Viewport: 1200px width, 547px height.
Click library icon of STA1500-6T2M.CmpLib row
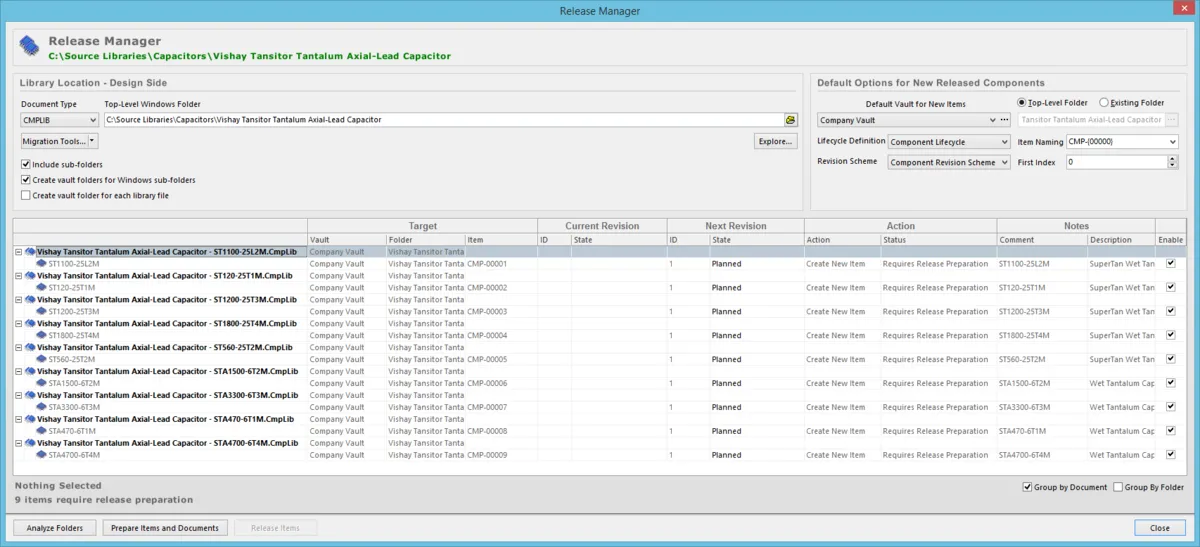tap(30, 372)
